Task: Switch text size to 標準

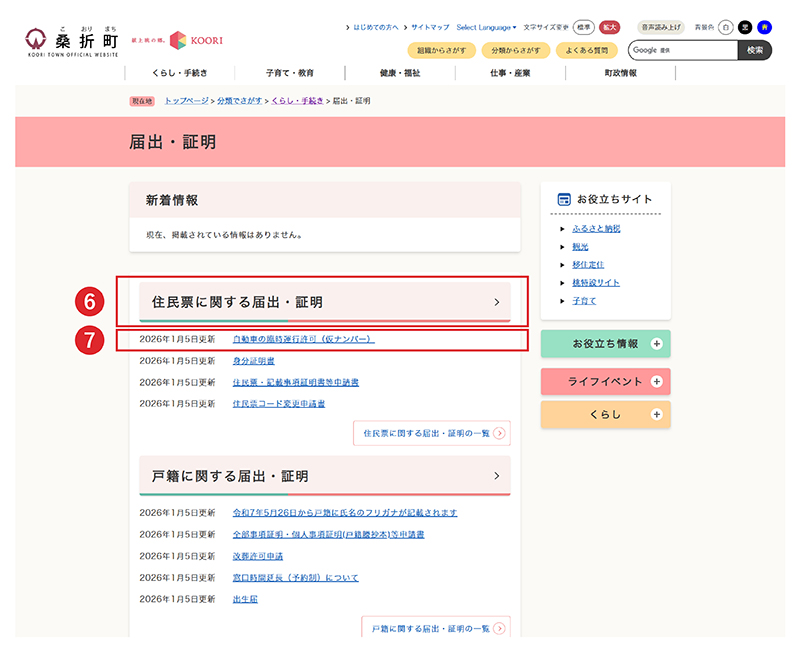Action: pyautogui.click(x=586, y=27)
